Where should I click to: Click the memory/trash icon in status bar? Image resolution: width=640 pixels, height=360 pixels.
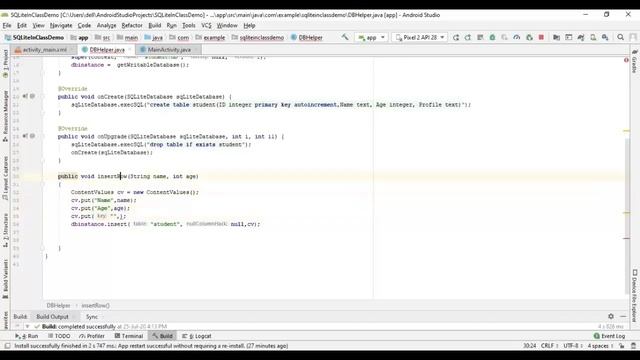(633, 346)
